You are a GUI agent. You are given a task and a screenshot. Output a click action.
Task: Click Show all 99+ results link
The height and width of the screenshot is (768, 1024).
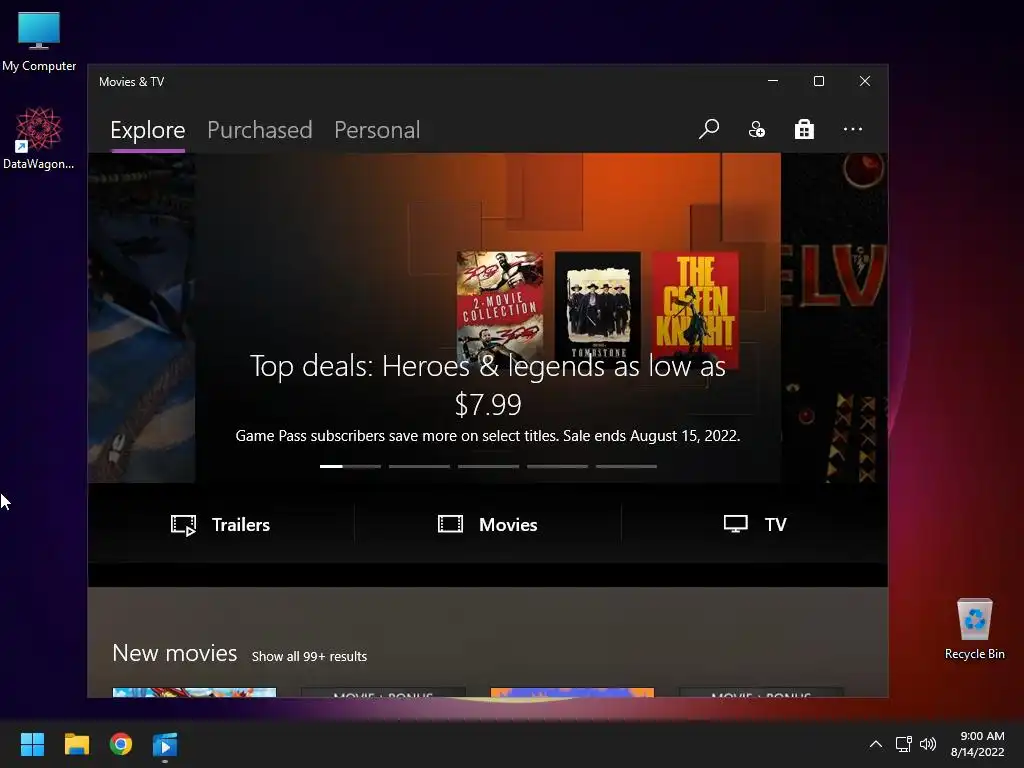coord(309,656)
